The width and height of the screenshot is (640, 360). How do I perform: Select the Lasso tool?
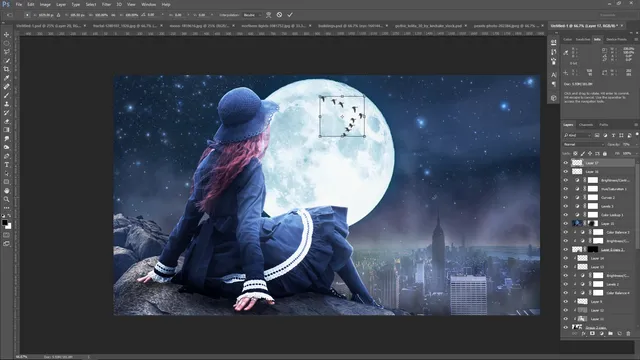(7, 52)
